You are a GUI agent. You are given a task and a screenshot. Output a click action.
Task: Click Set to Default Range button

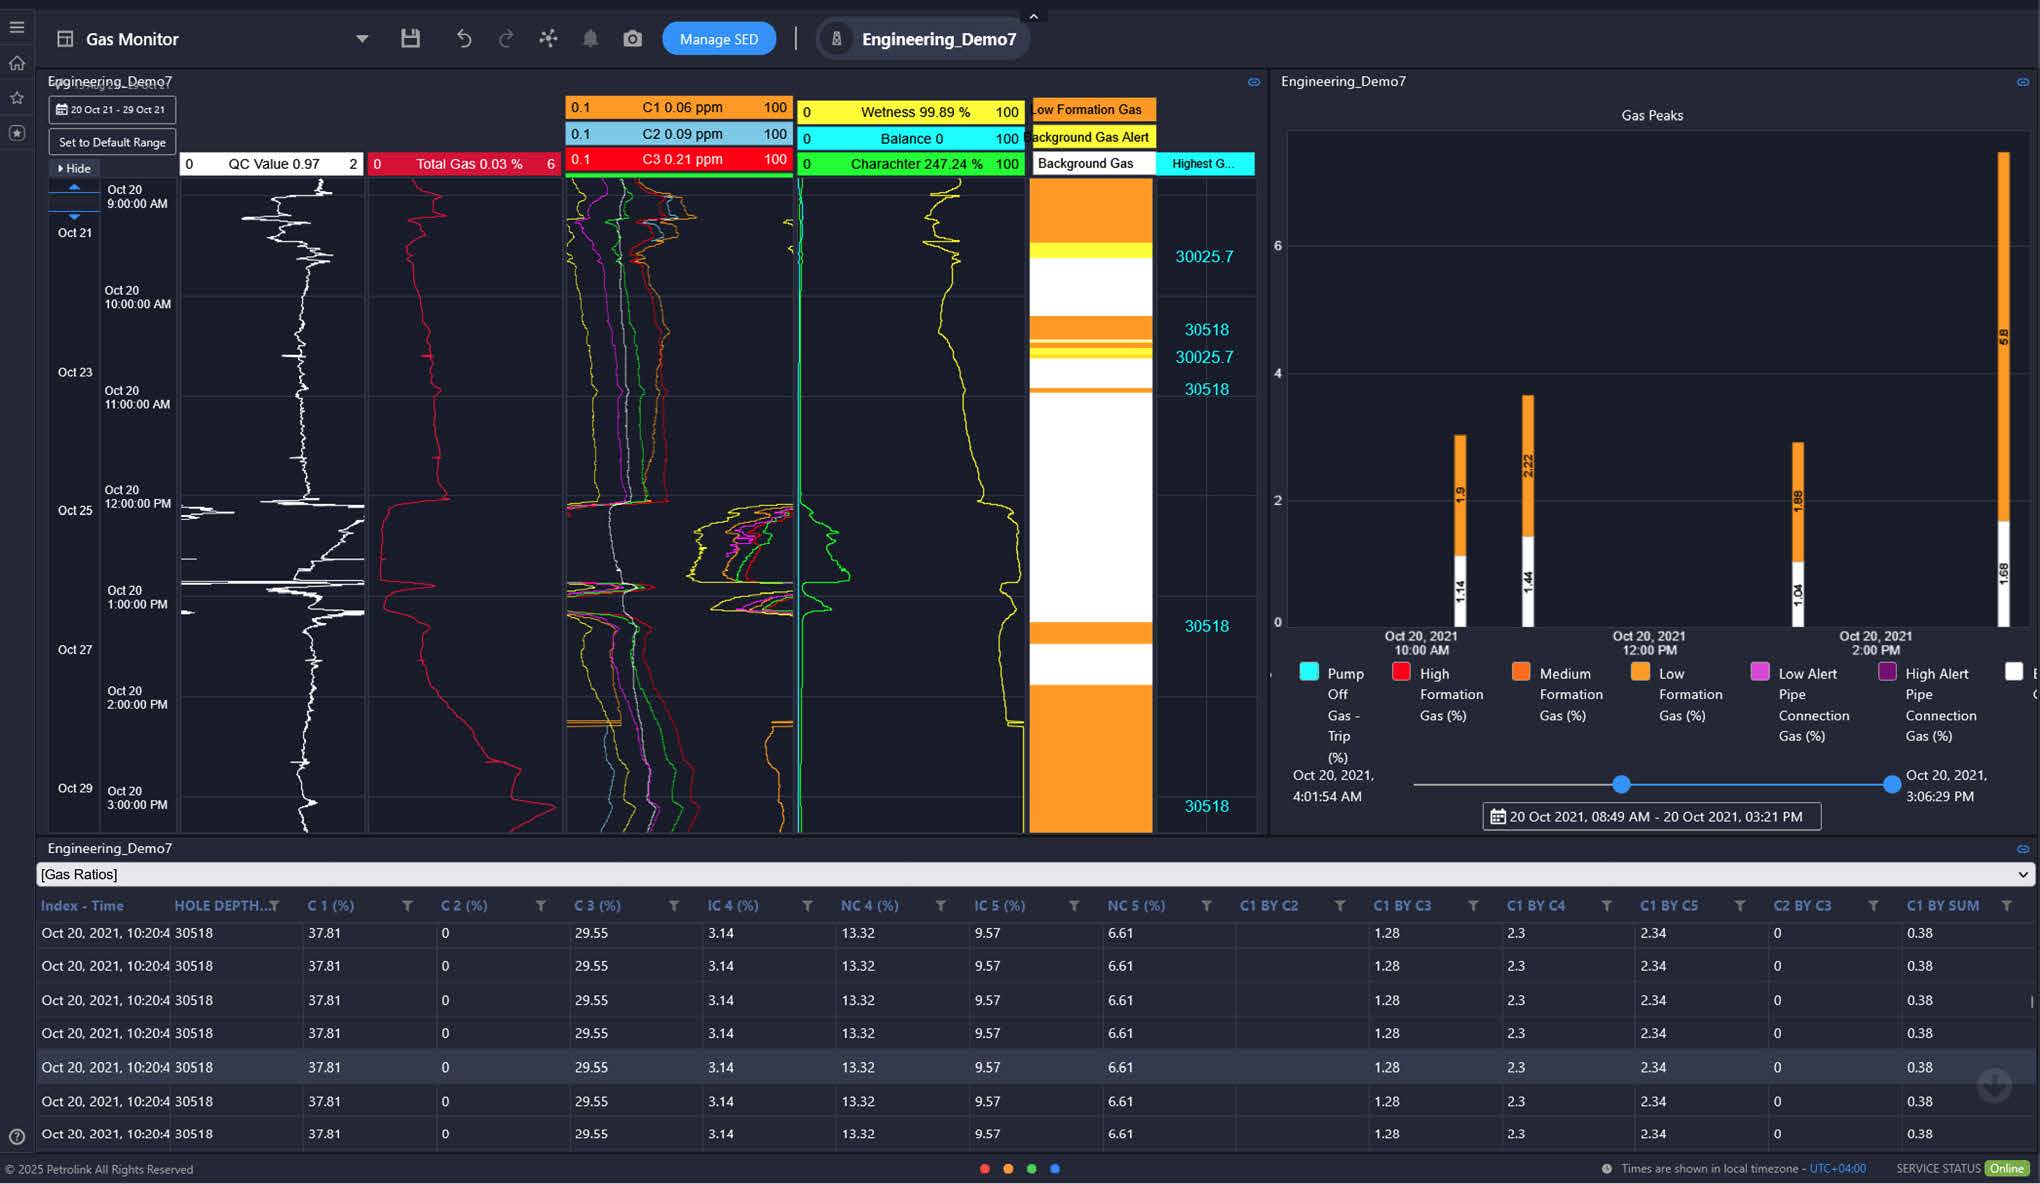tap(112, 142)
